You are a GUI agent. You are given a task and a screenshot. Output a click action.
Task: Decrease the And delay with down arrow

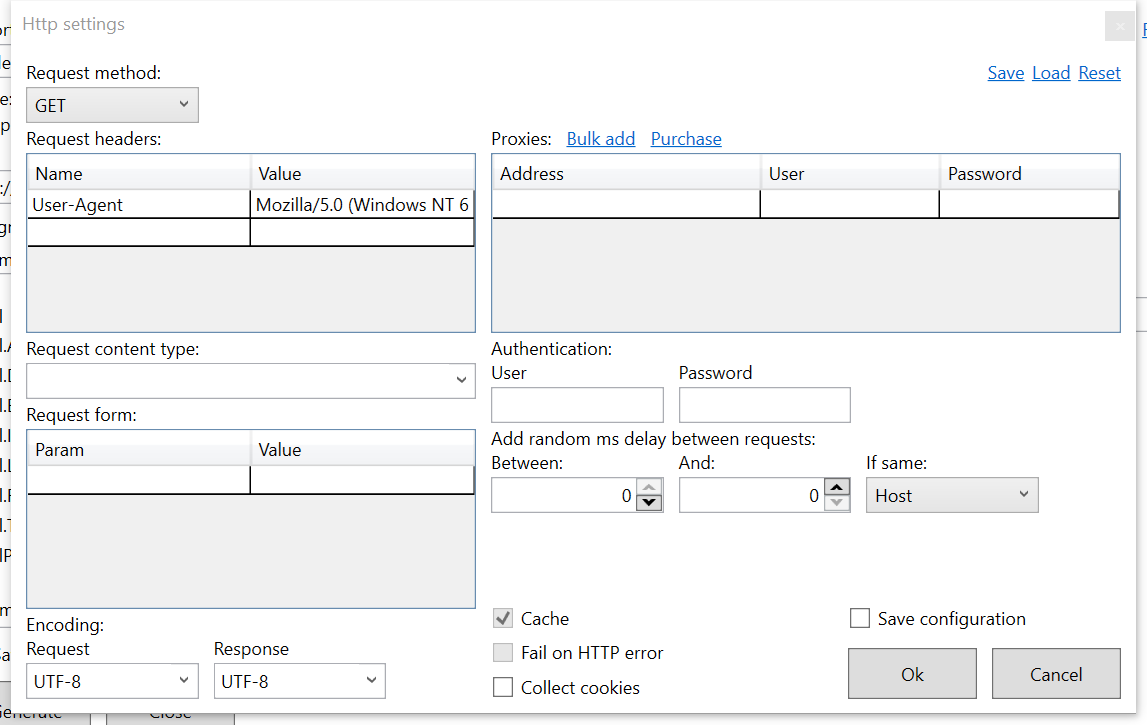tap(837, 503)
